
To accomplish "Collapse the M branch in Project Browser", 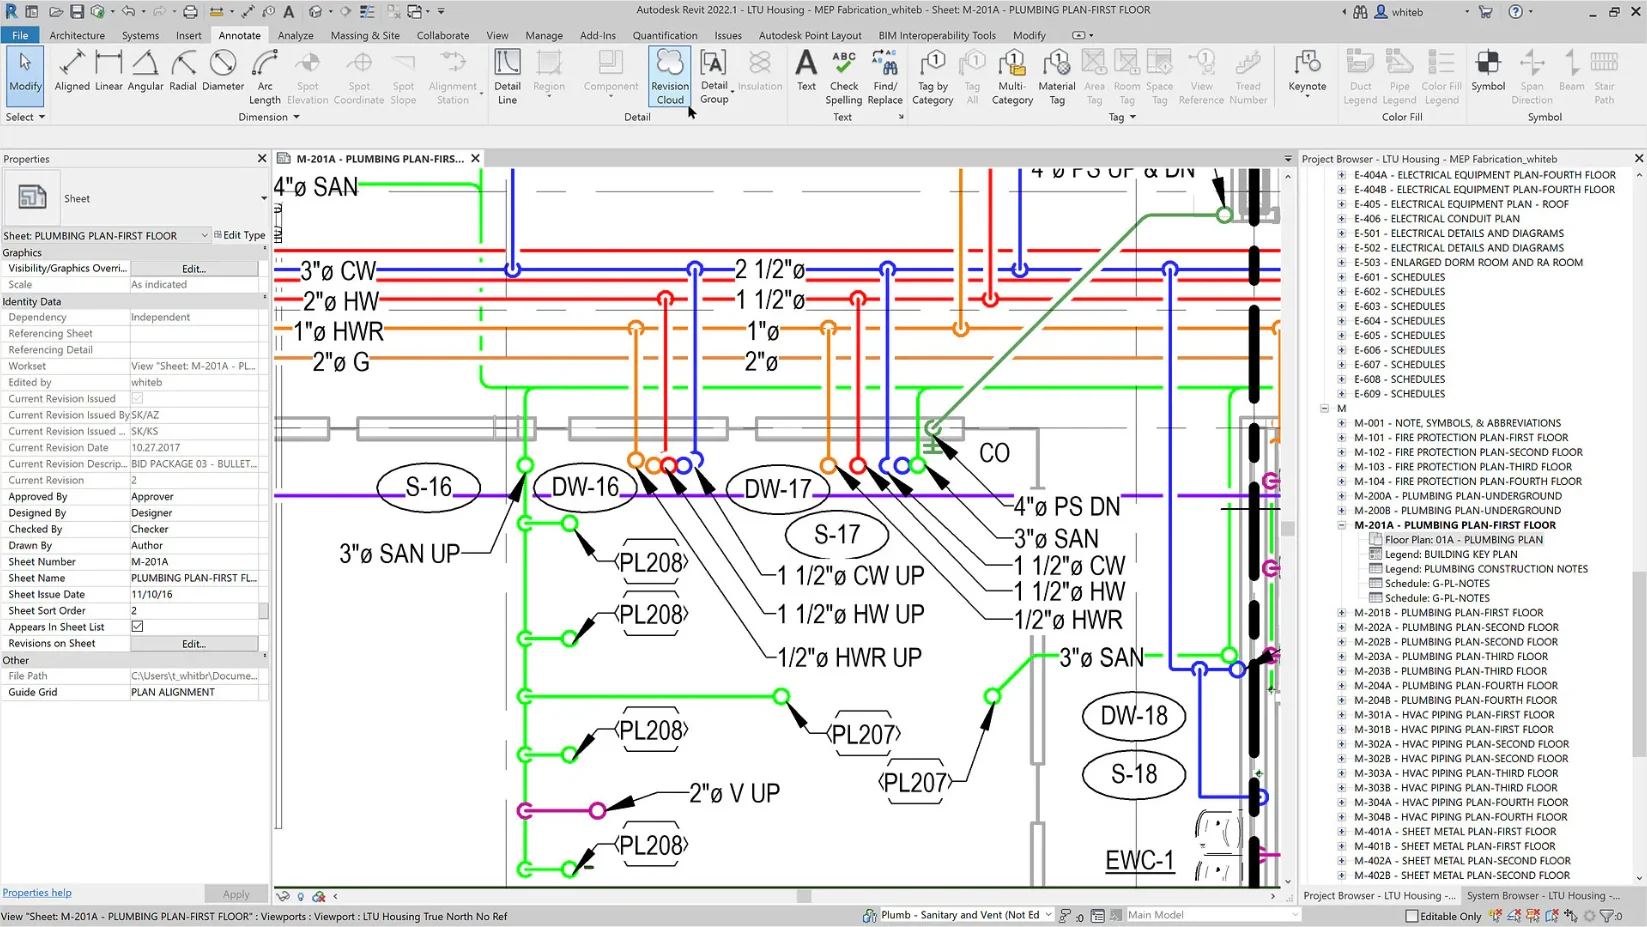I will pos(1322,408).
